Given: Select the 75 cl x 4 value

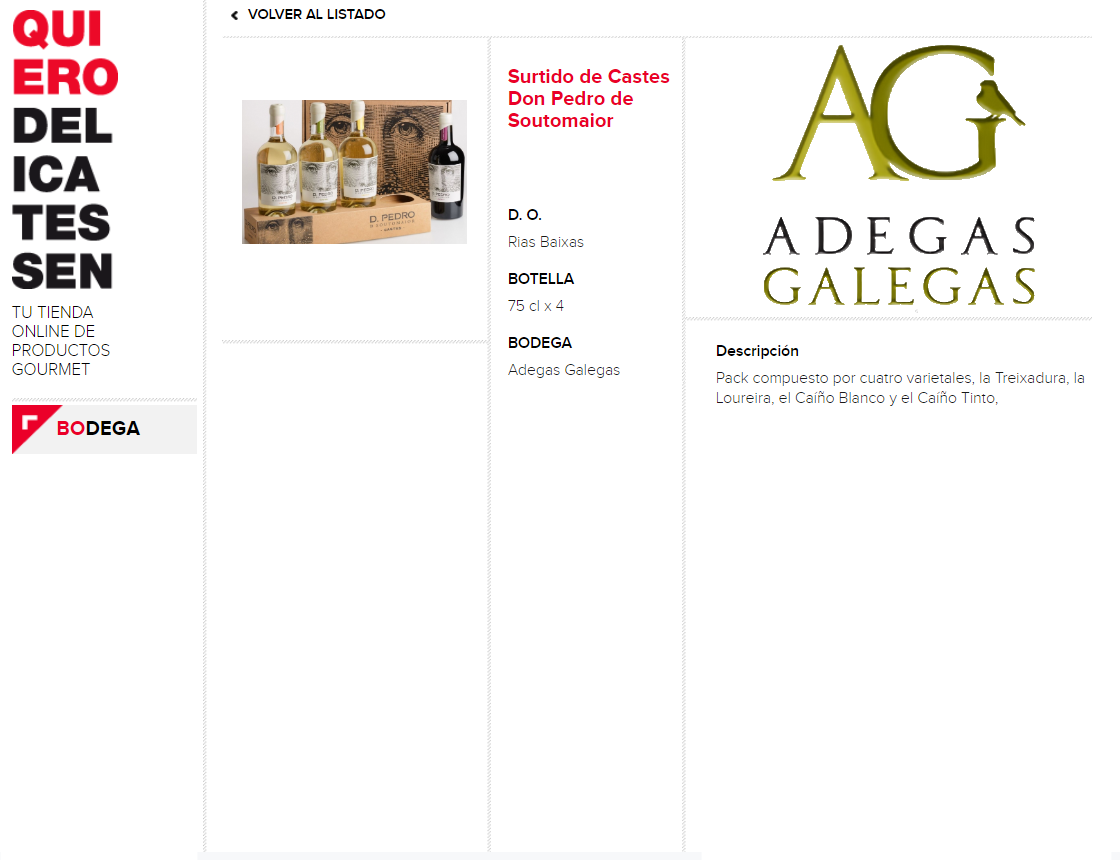Looking at the screenshot, I should [536, 306].
